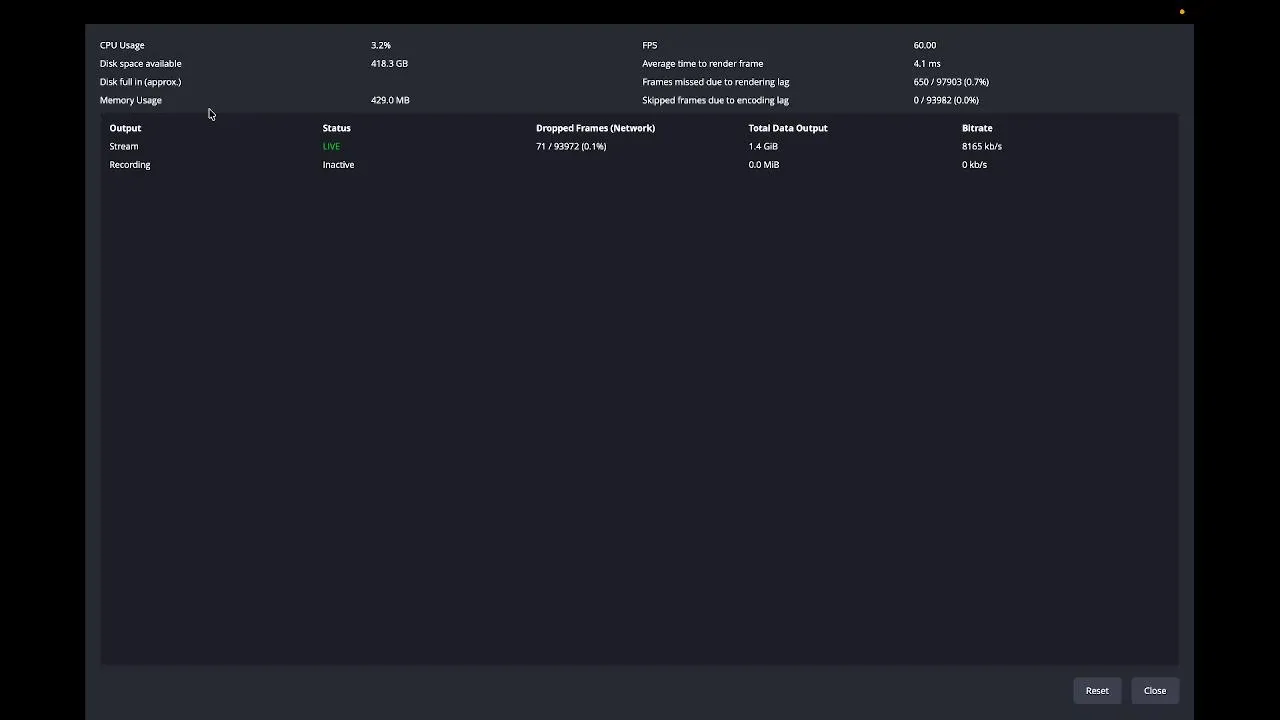Image resolution: width=1280 pixels, height=720 pixels.
Task: Click the CPU Usage label
Action: 122,45
